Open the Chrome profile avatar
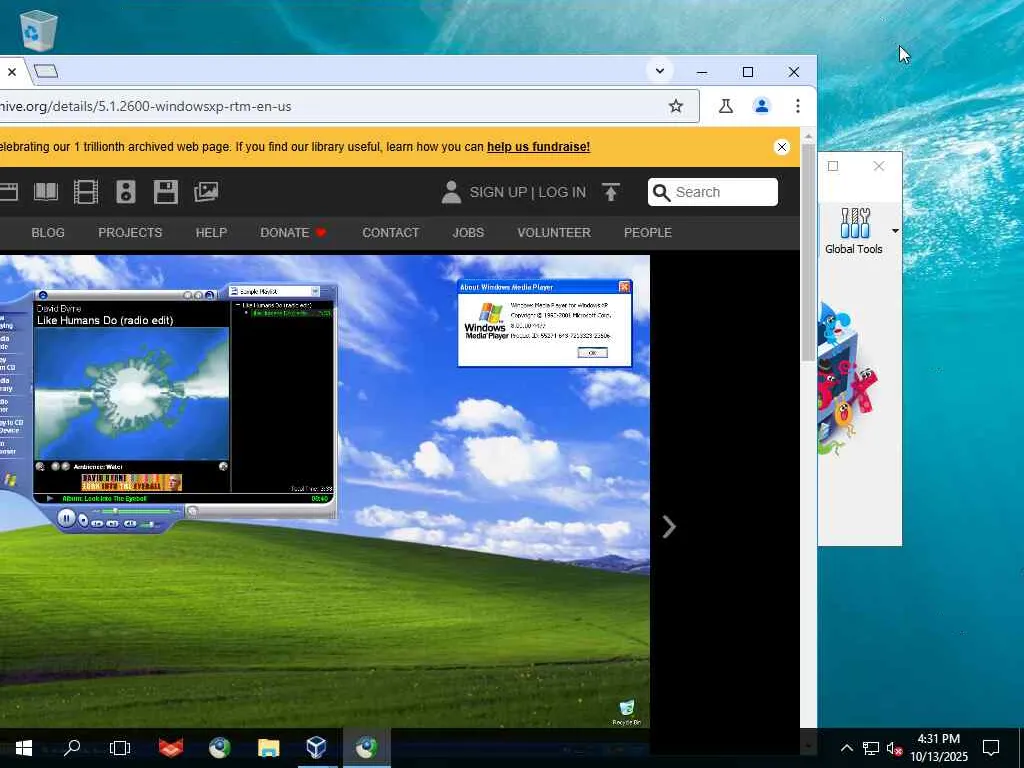1024x768 pixels. pyautogui.click(x=761, y=106)
